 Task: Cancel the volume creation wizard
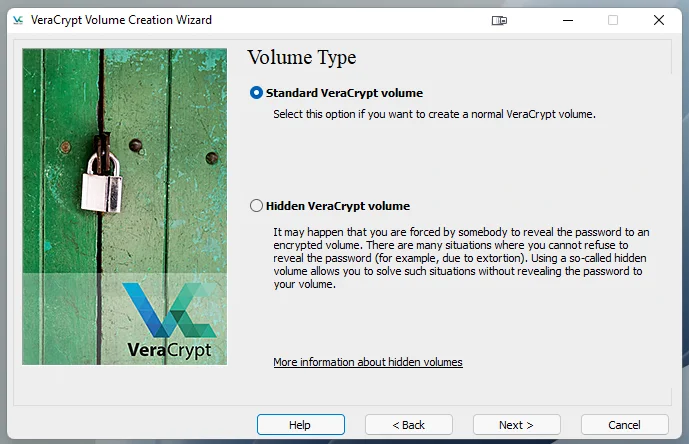coord(624,425)
